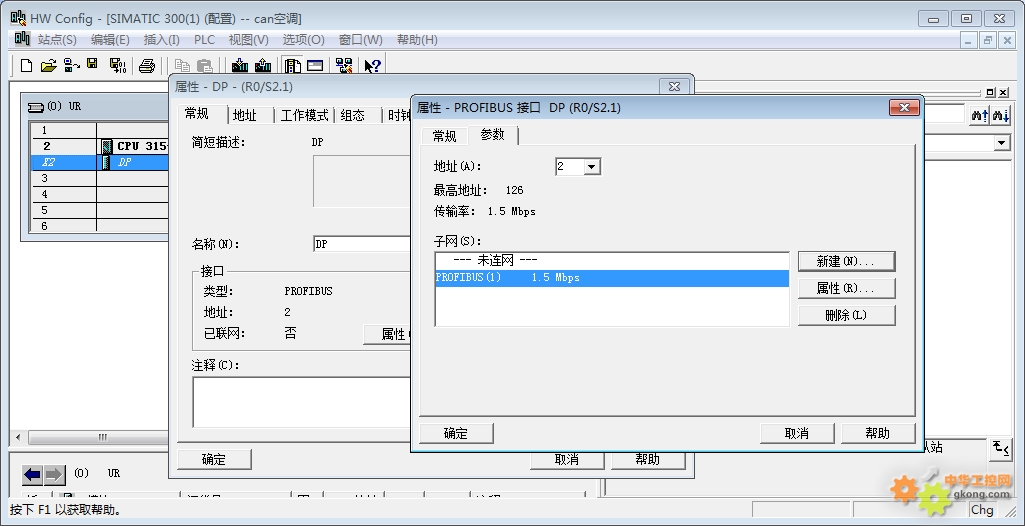Click the Print toolbar icon
1025x526 pixels.
(x=147, y=66)
